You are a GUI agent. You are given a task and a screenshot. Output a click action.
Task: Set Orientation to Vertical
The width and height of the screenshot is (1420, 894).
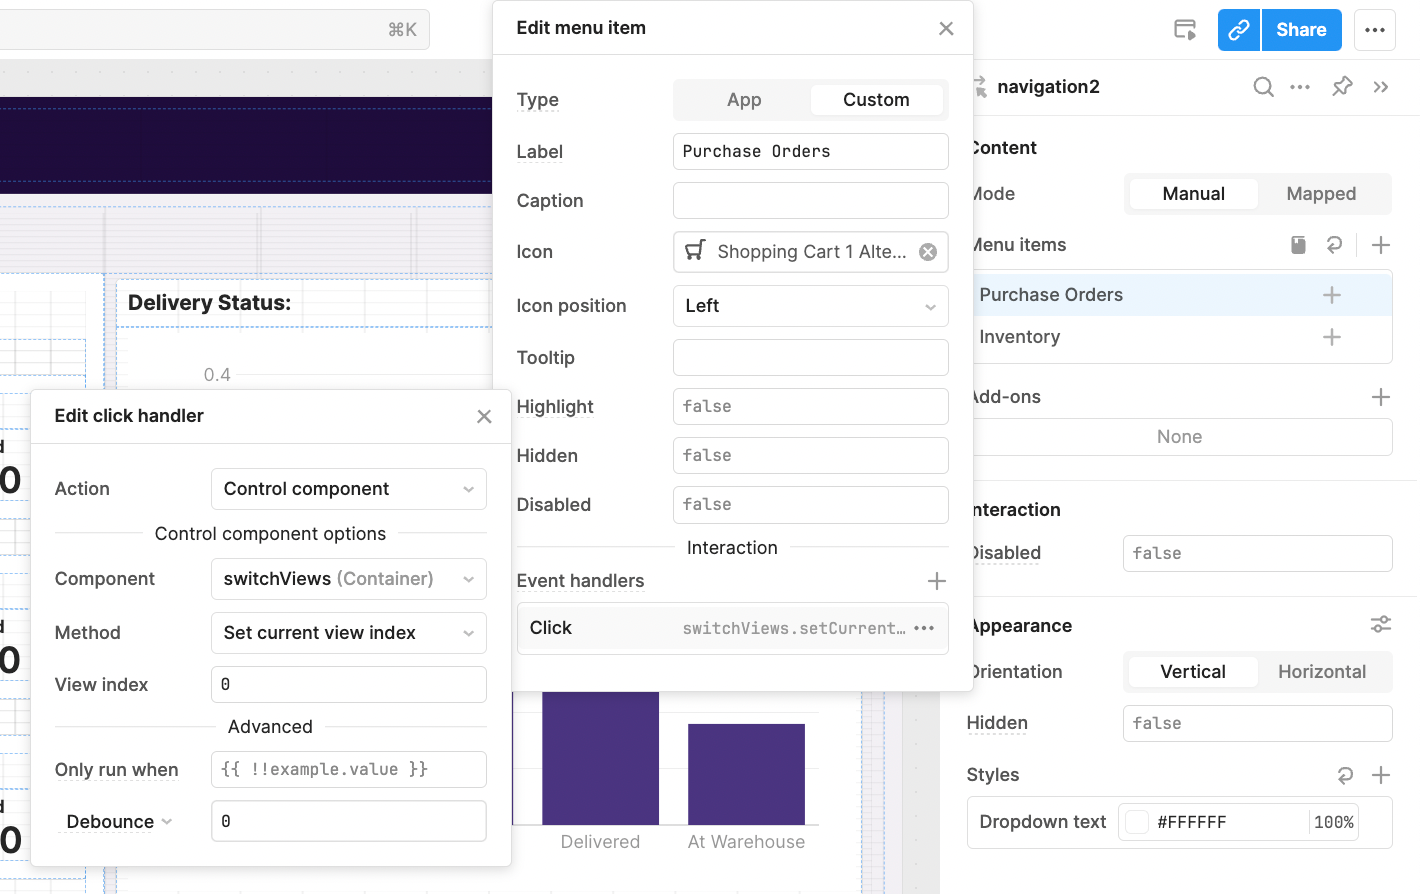point(1193,672)
